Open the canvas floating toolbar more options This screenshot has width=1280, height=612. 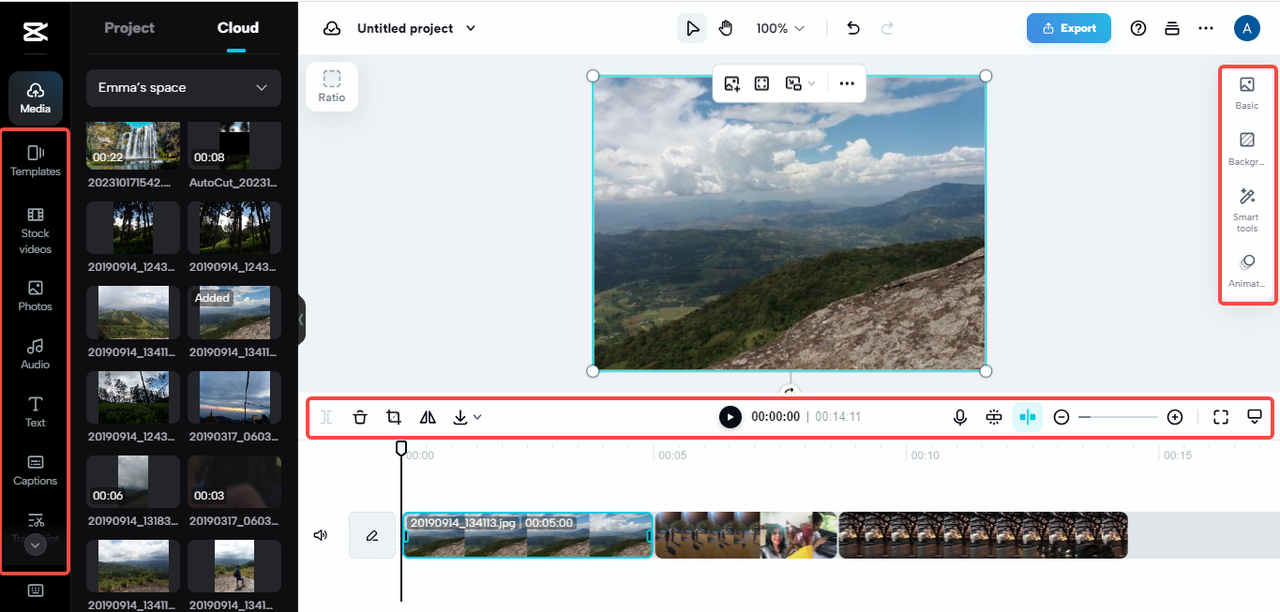coord(847,84)
